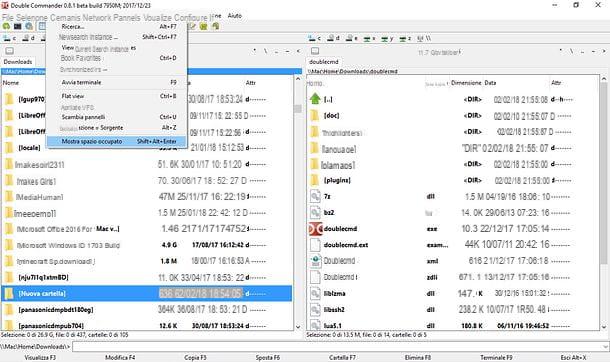Open drive c in the left panel

[x=9, y=38]
